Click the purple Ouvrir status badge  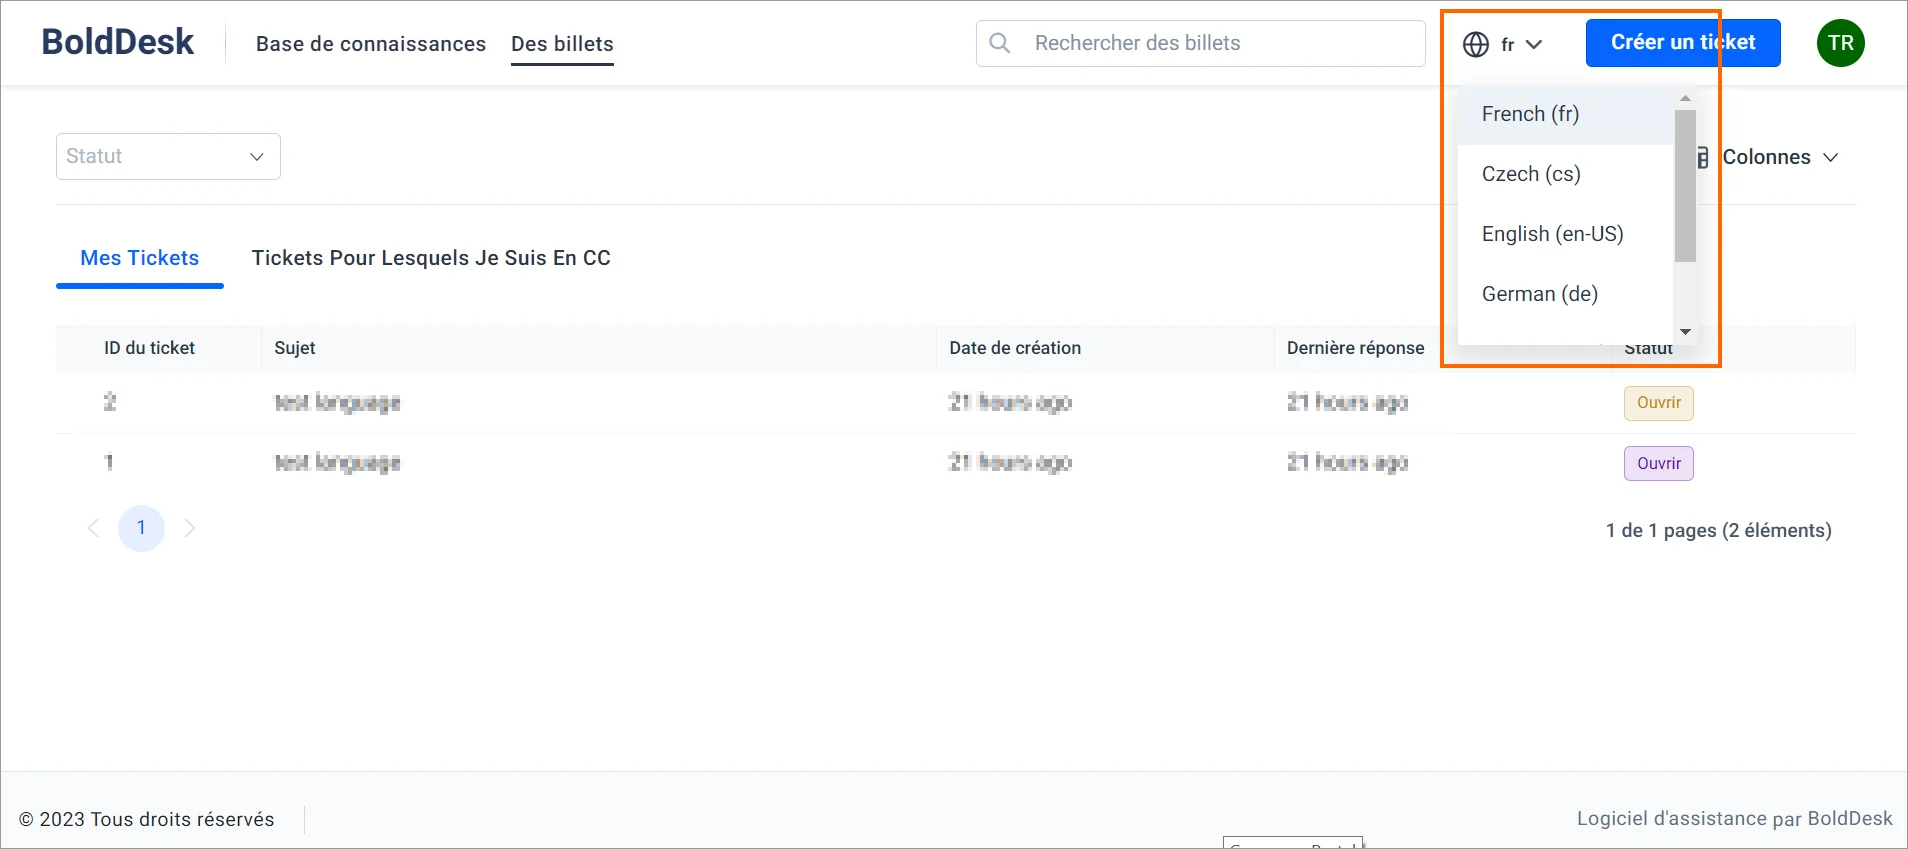[1658, 463]
